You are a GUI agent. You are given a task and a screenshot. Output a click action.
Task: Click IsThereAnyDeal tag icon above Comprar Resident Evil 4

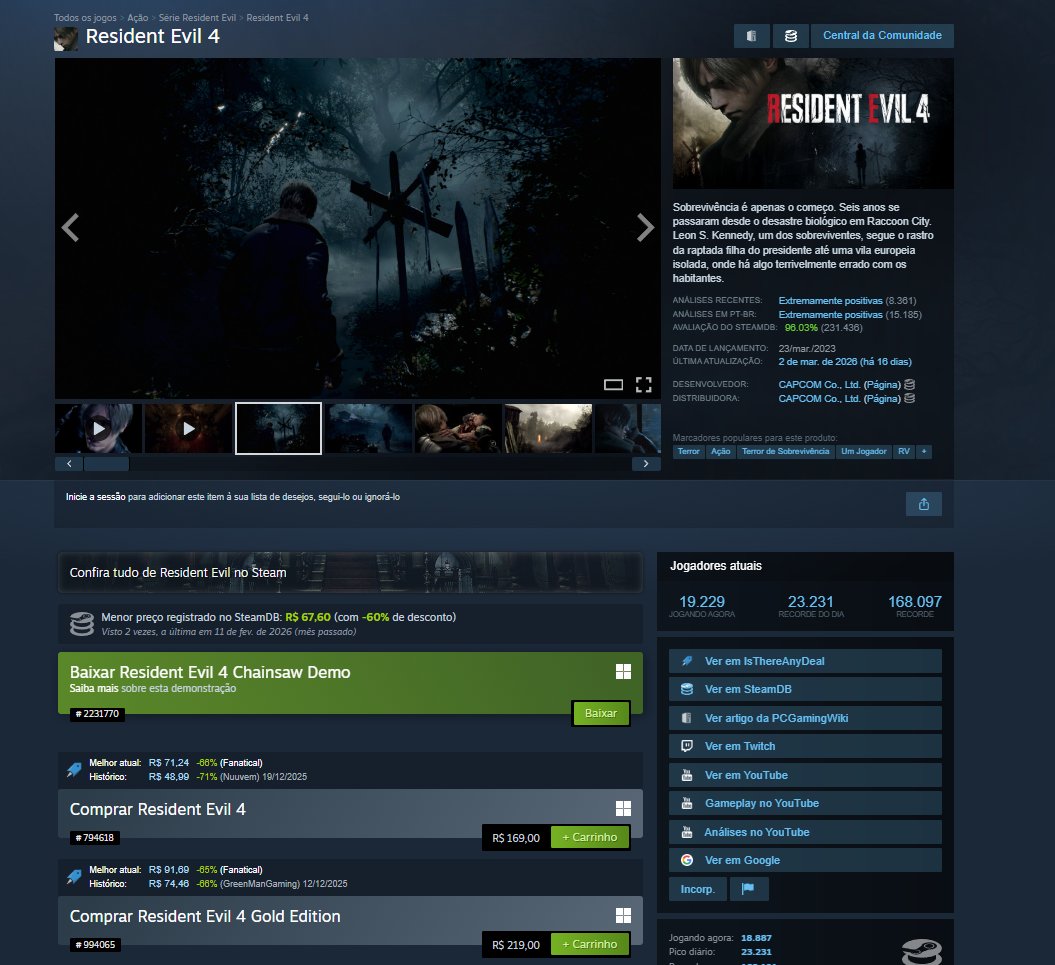74,770
